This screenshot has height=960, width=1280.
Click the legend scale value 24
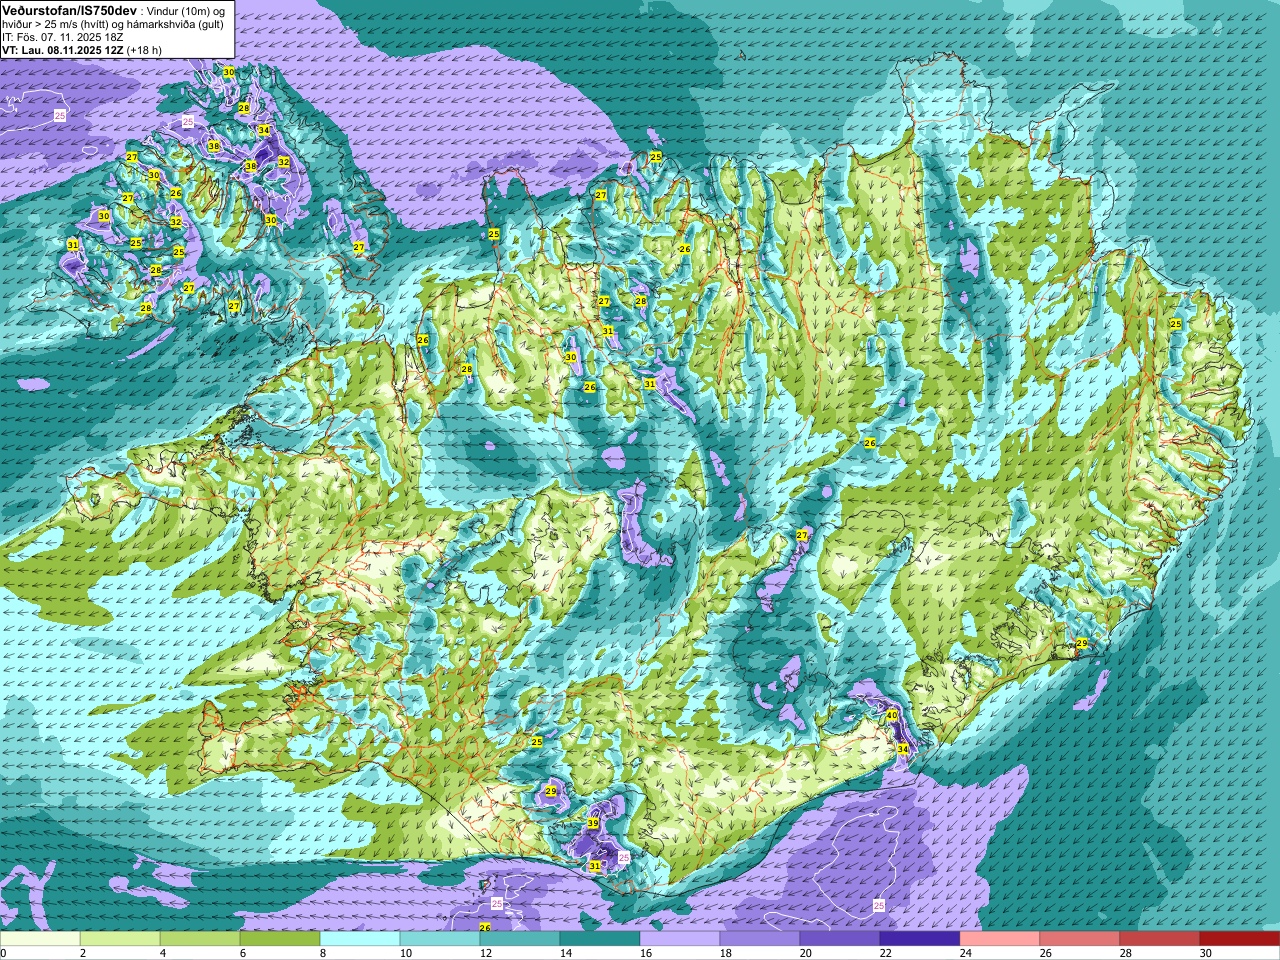point(965,953)
